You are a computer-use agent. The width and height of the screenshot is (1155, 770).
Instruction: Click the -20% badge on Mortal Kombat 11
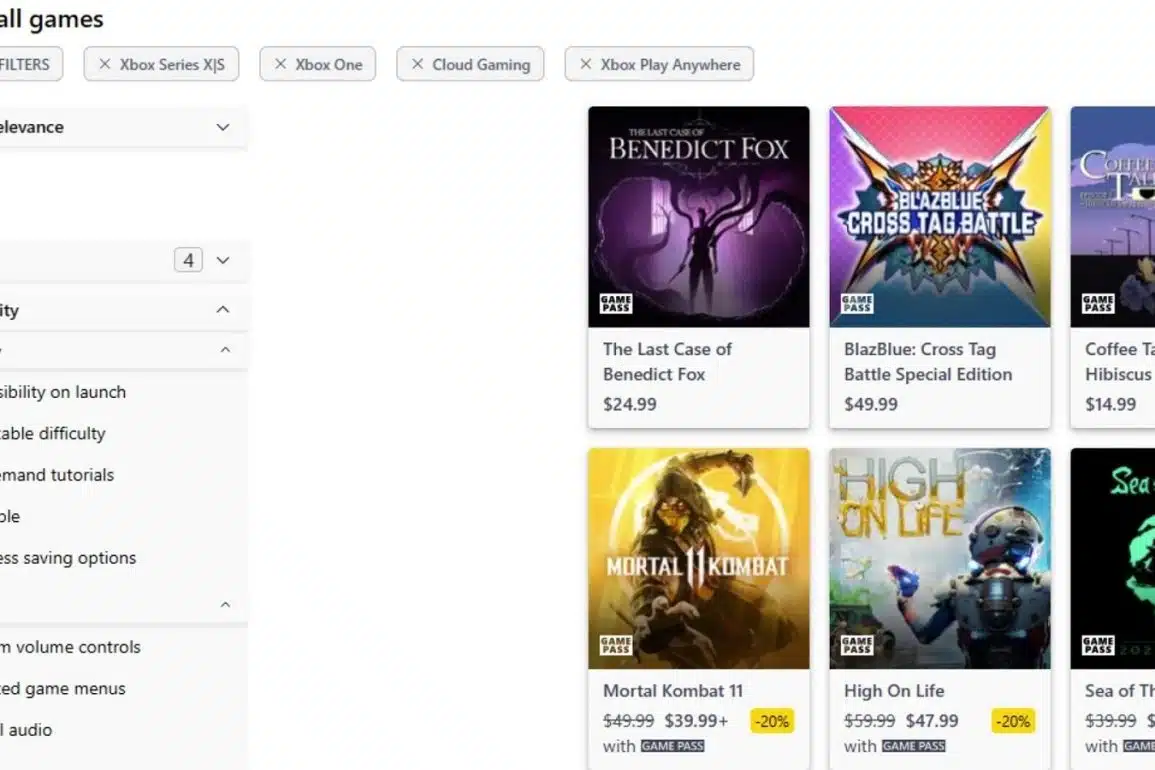(771, 721)
